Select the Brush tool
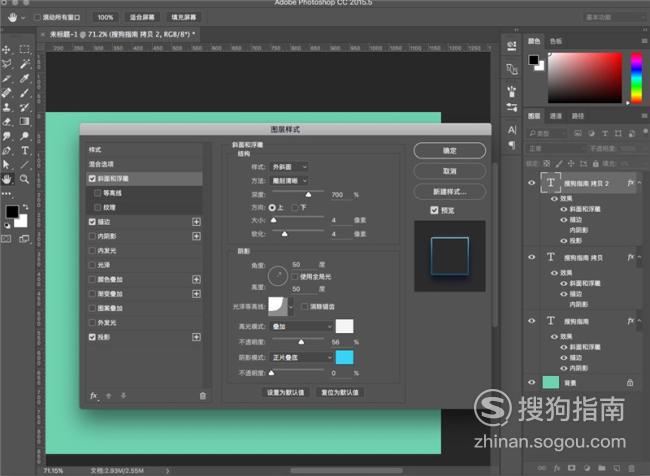 tap(24, 93)
